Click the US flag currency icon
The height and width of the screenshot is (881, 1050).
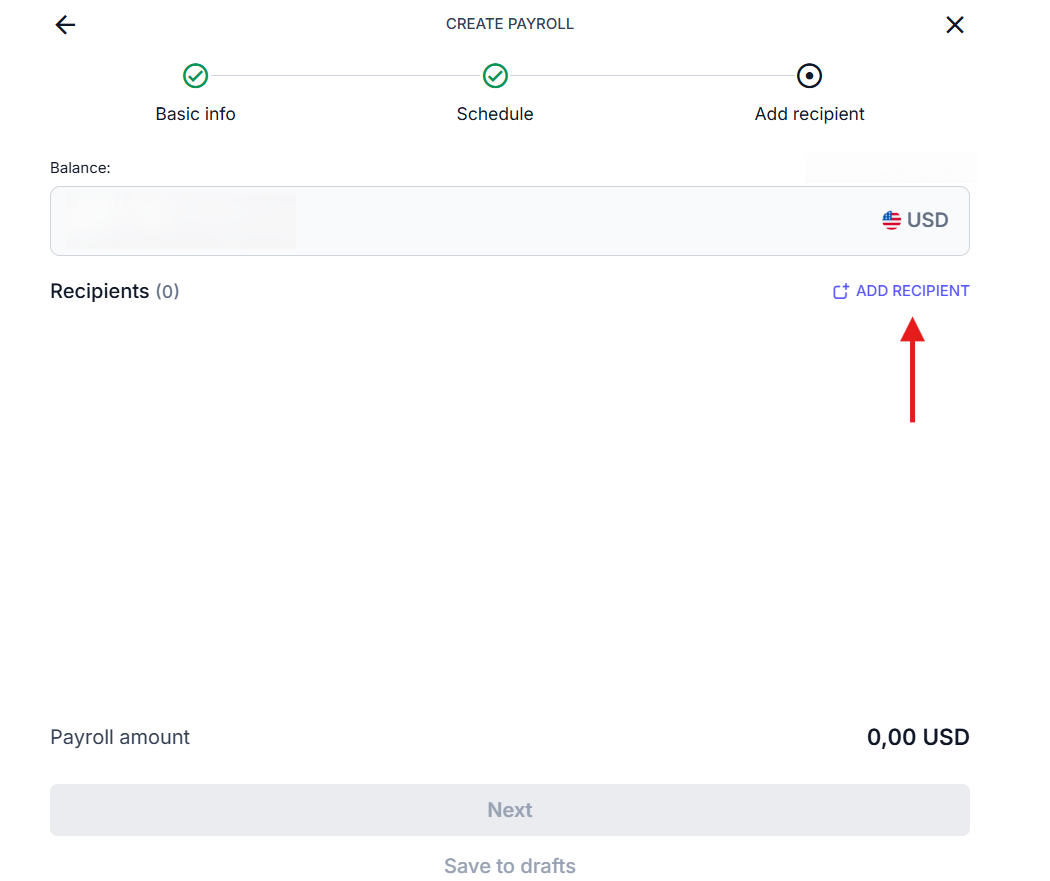pyautogui.click(x=891, y=220)
